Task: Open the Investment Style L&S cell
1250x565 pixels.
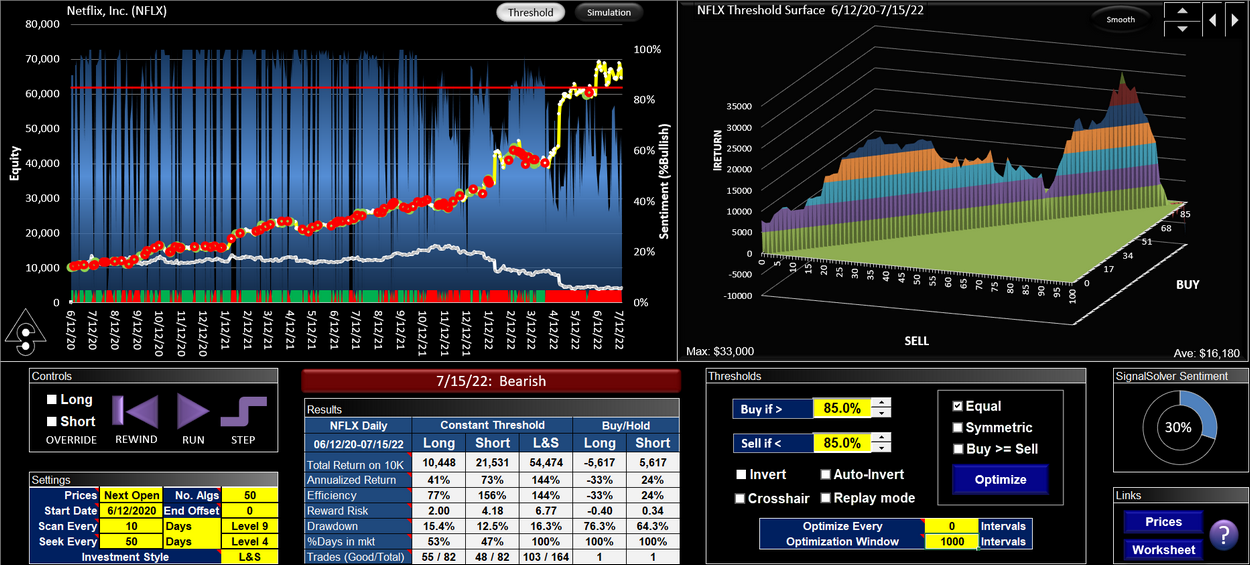Action: tap(248, 557)
